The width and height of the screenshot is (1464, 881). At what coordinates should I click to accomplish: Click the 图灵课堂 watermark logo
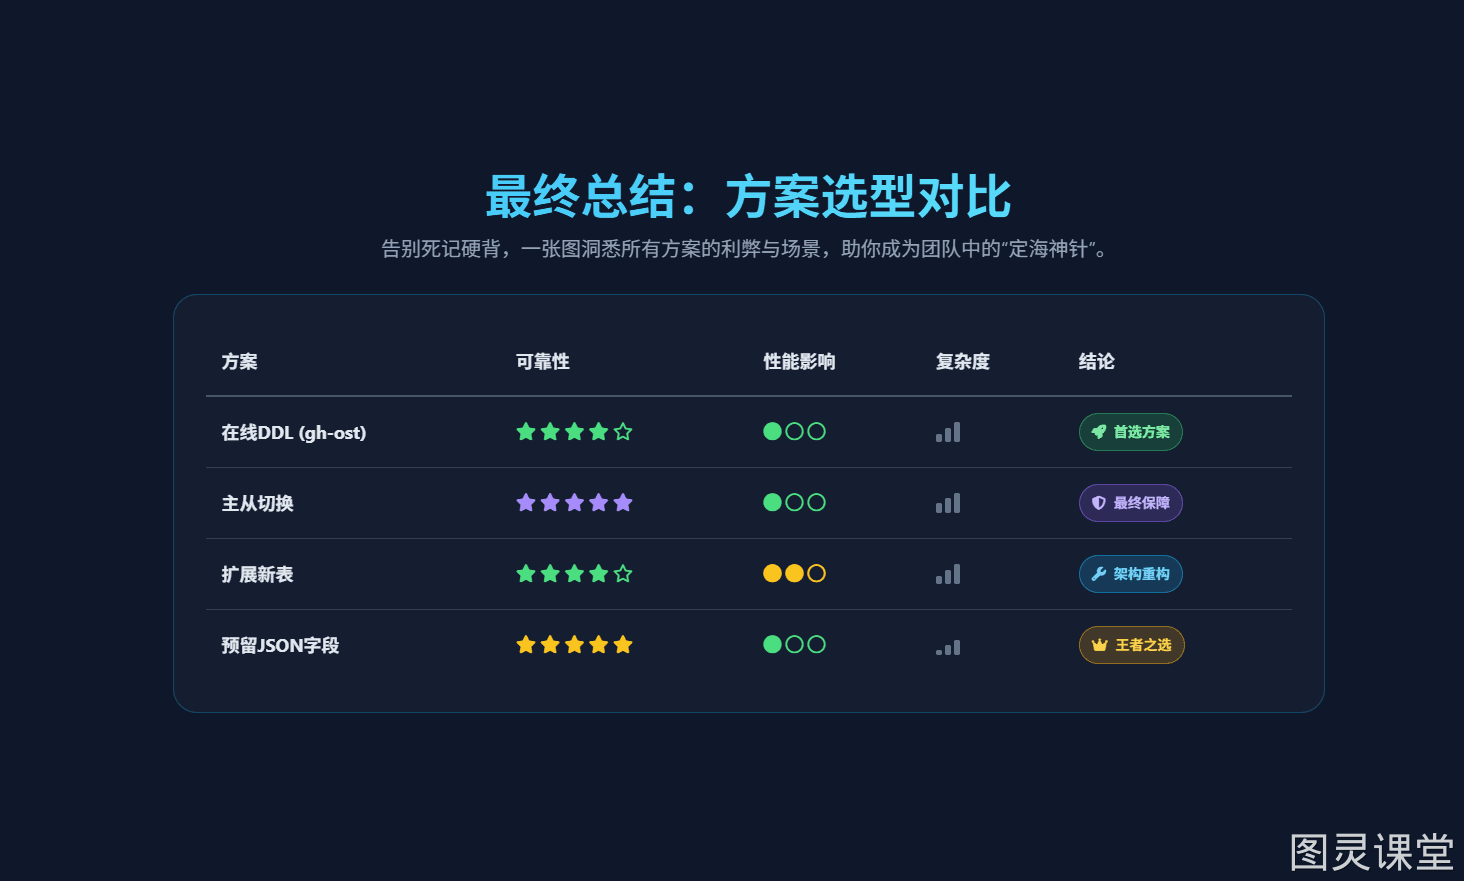pyautogui.click(x=1372, y=852)
